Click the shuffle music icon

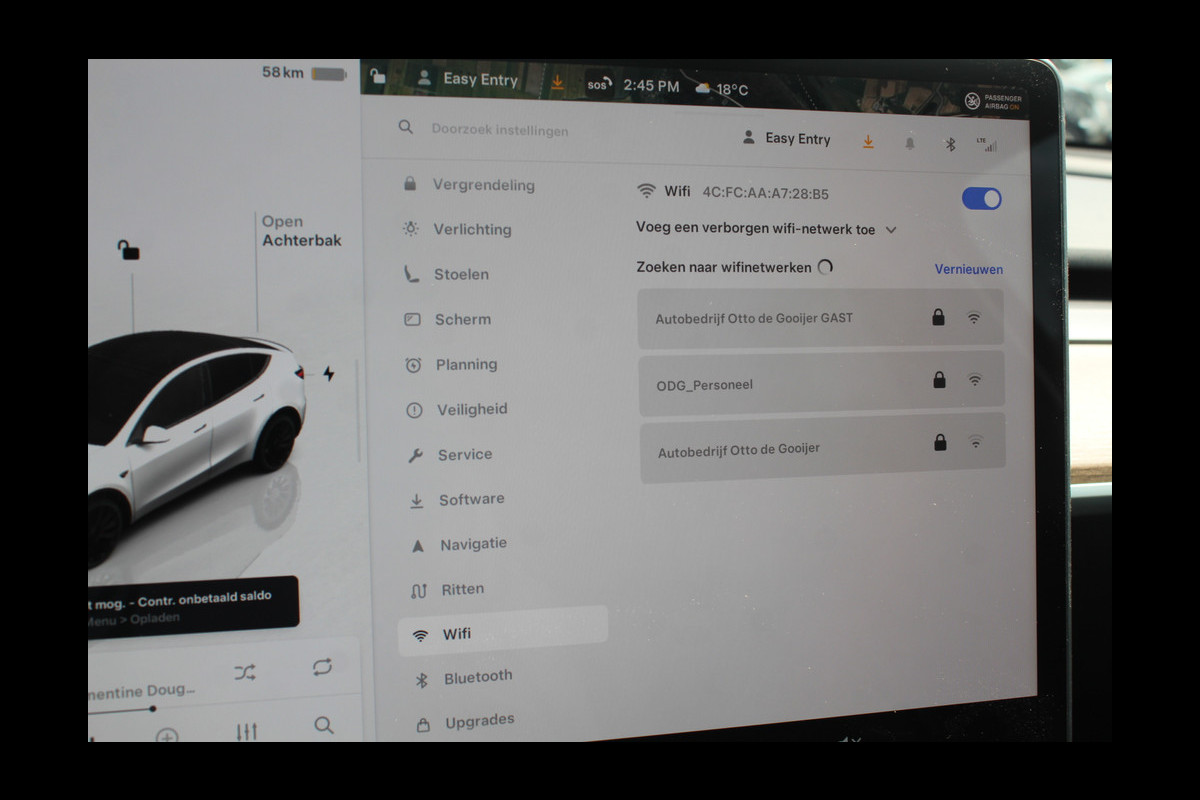[245, 672]
